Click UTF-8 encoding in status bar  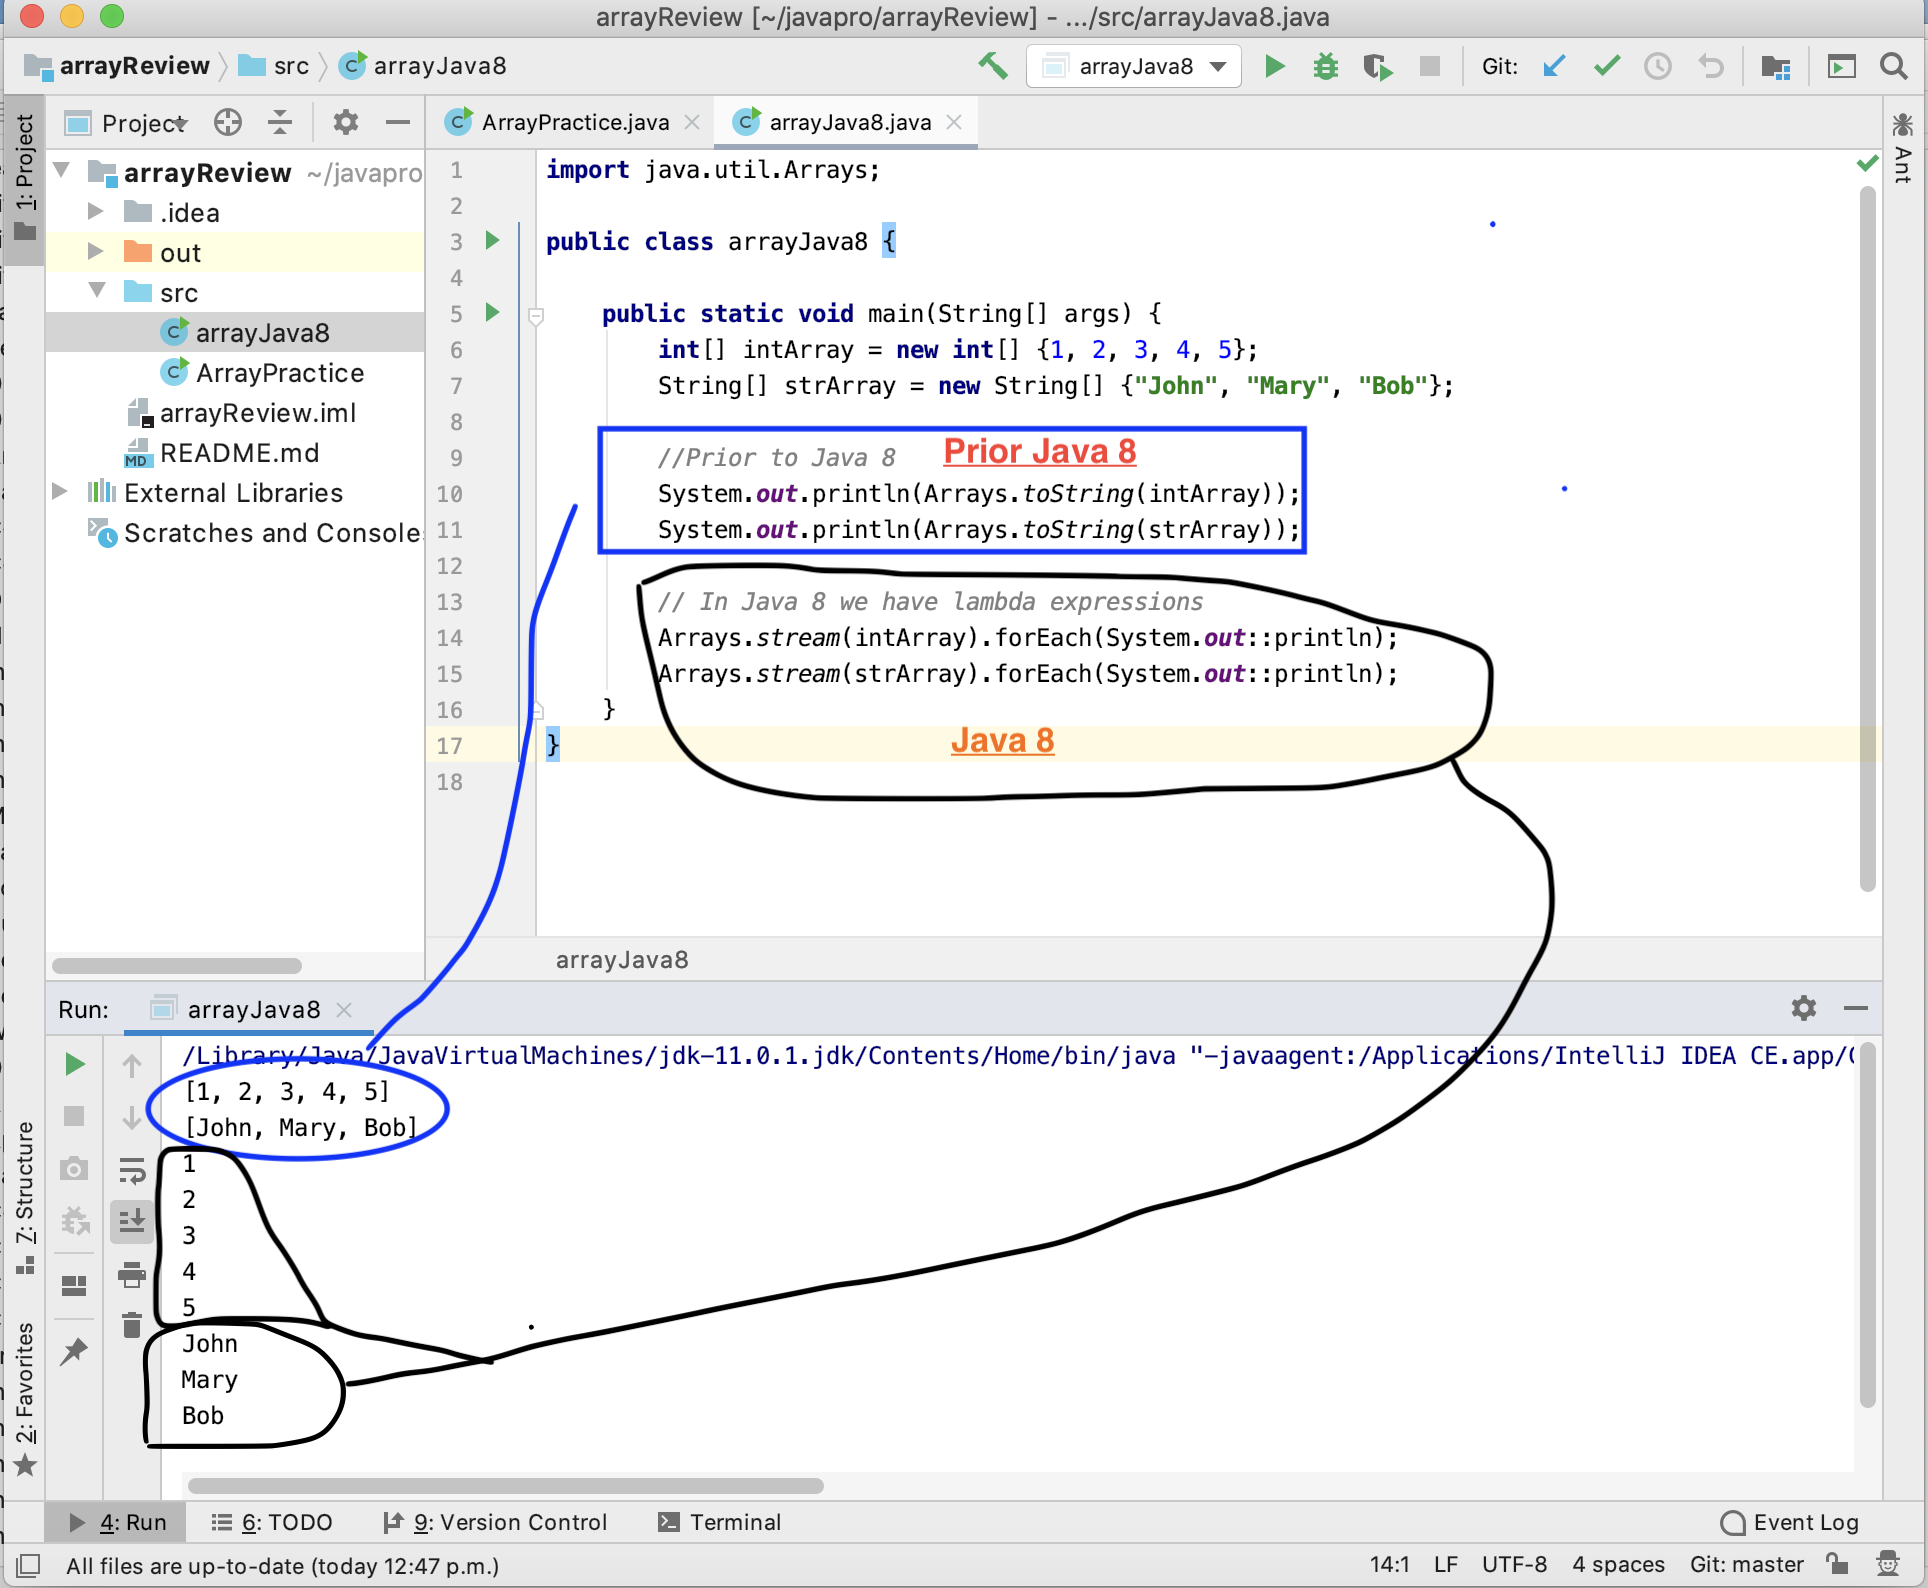coord(1514,1564)
